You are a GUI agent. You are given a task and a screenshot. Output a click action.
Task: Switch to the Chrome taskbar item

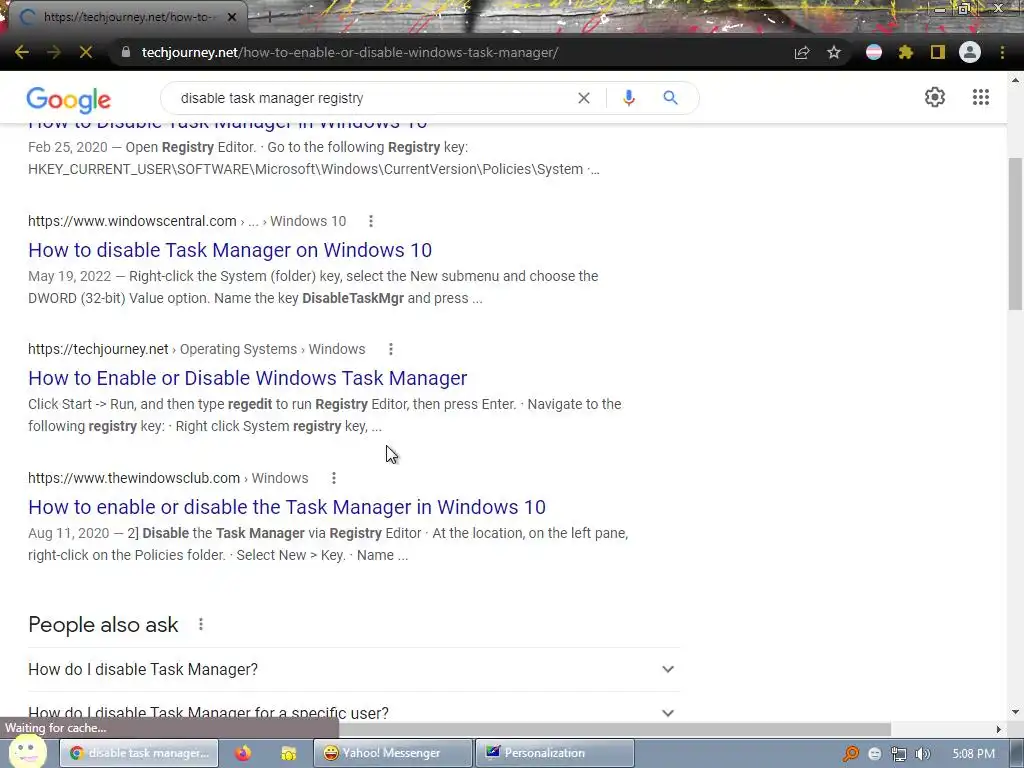tap(139, 753)
